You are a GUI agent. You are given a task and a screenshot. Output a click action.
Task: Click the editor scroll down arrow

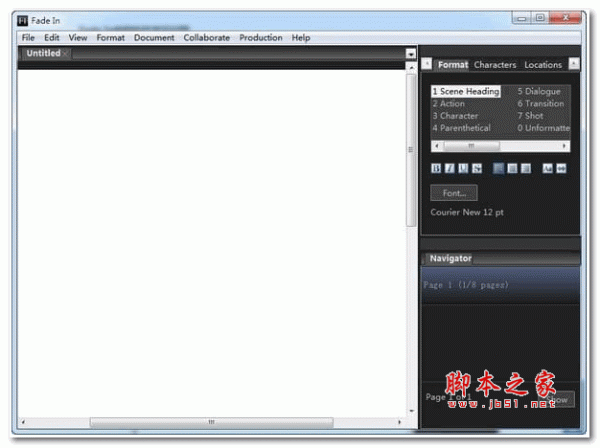[411, 411]
